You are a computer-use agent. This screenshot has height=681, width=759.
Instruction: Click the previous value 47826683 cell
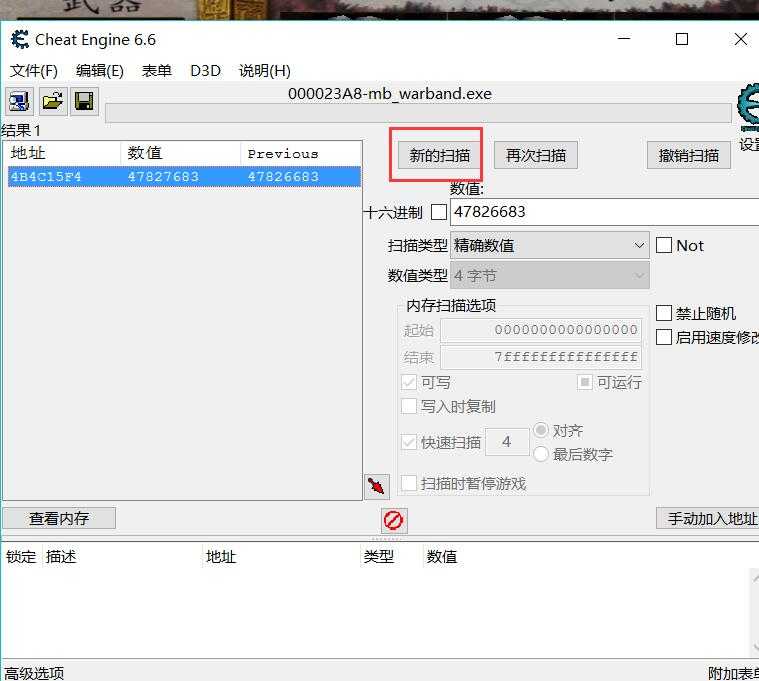283,177
